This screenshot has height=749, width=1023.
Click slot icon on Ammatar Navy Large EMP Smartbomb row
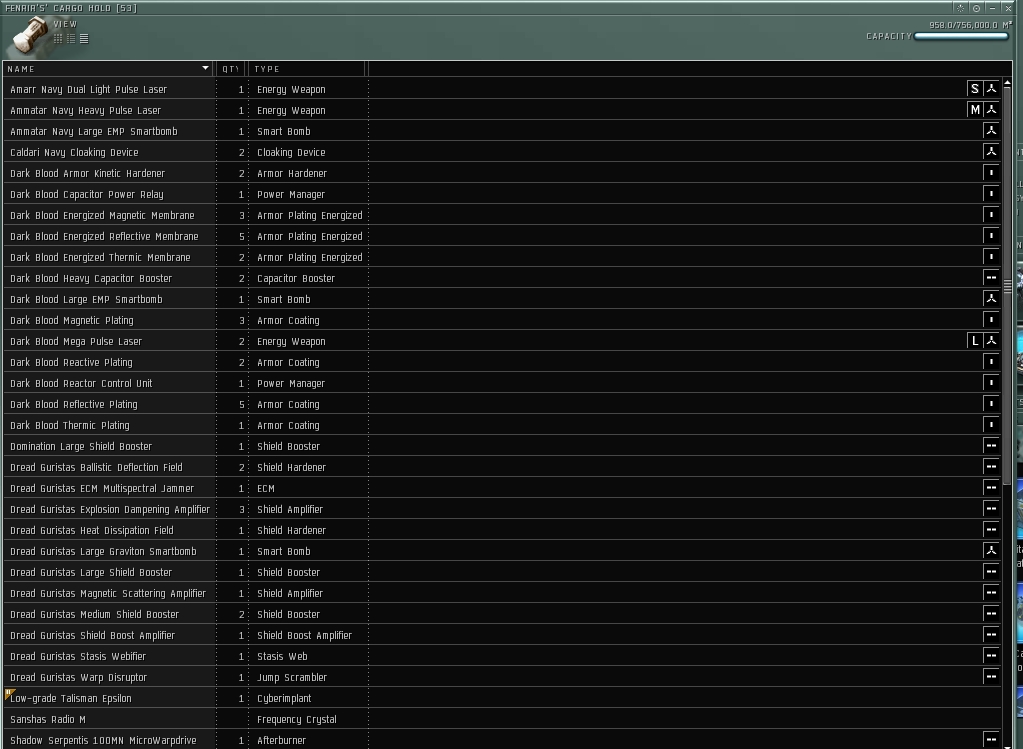[x=991, y=130]
